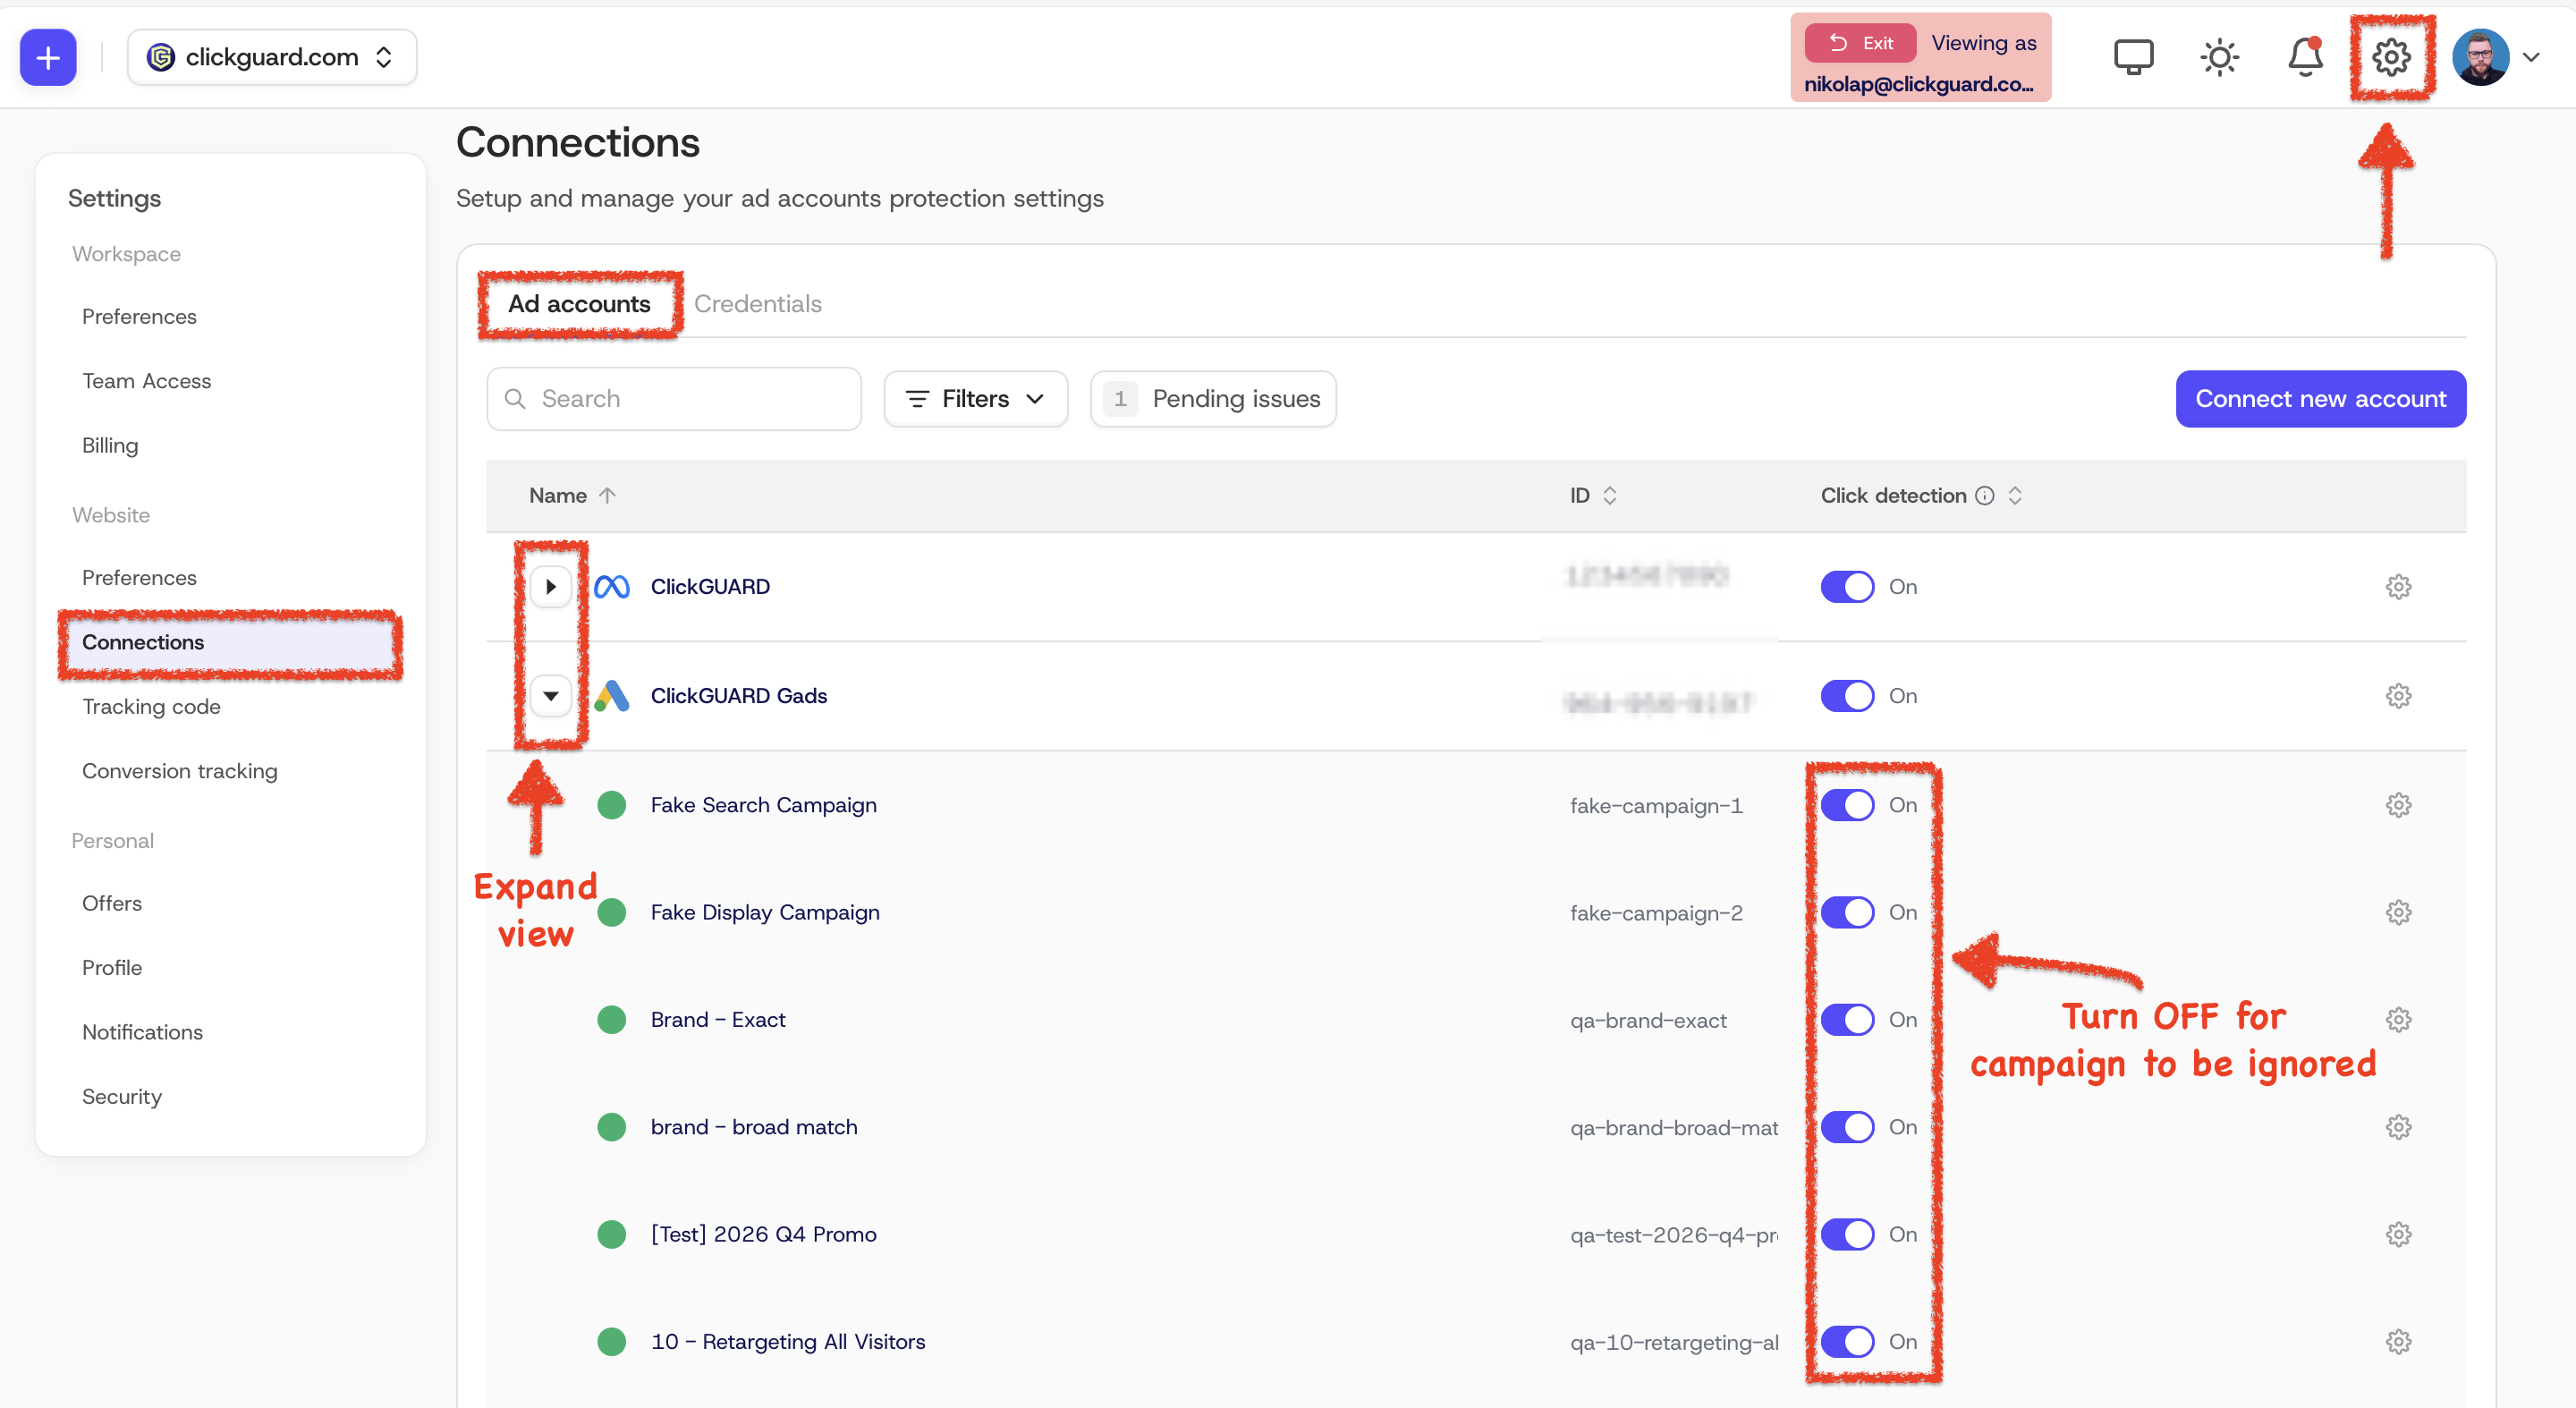Open Conversion tracking settings

(180, 770)
